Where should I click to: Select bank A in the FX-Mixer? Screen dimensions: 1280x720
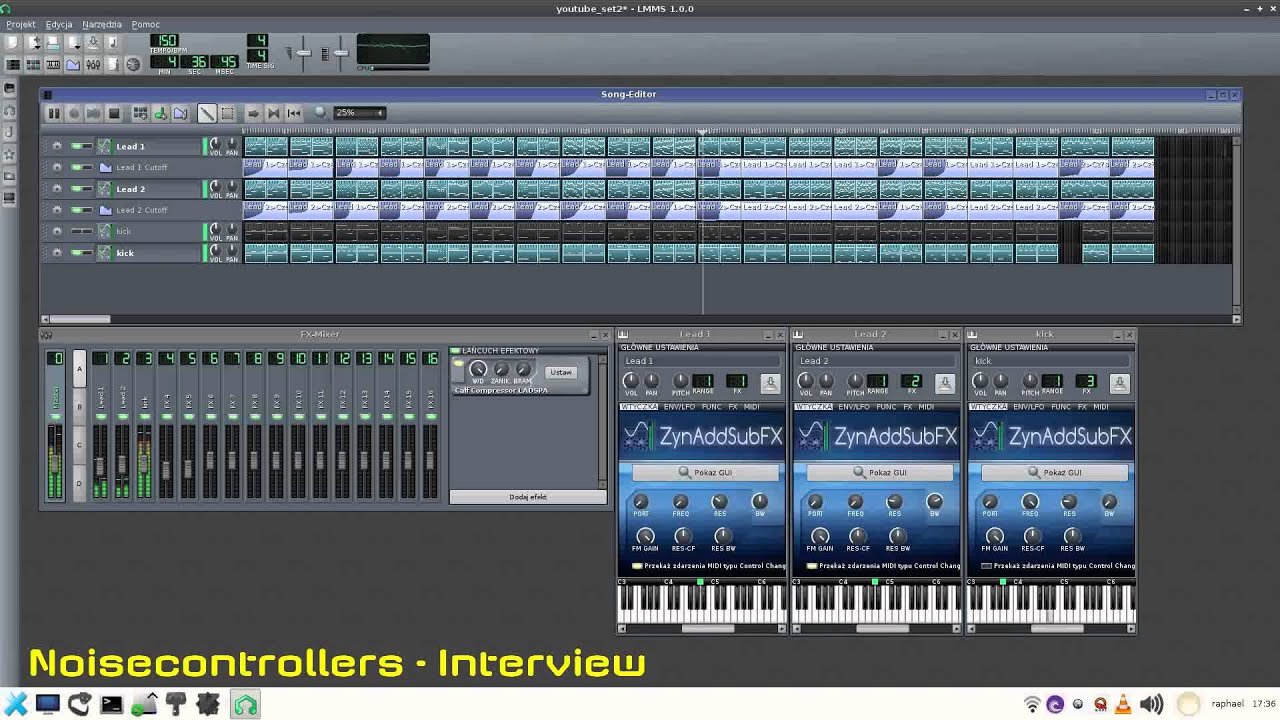click(80, 369)
